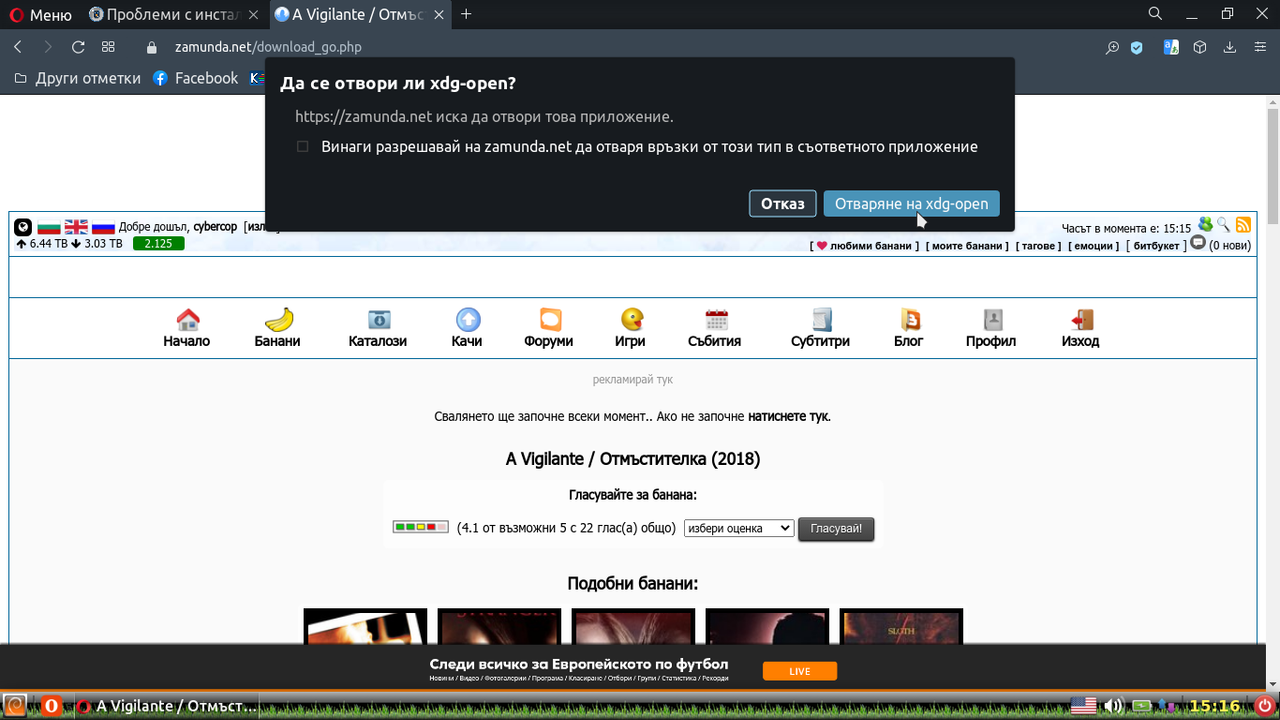
Task: Switch to the Проблеми с инстал tab
Action: coord(175,14)
